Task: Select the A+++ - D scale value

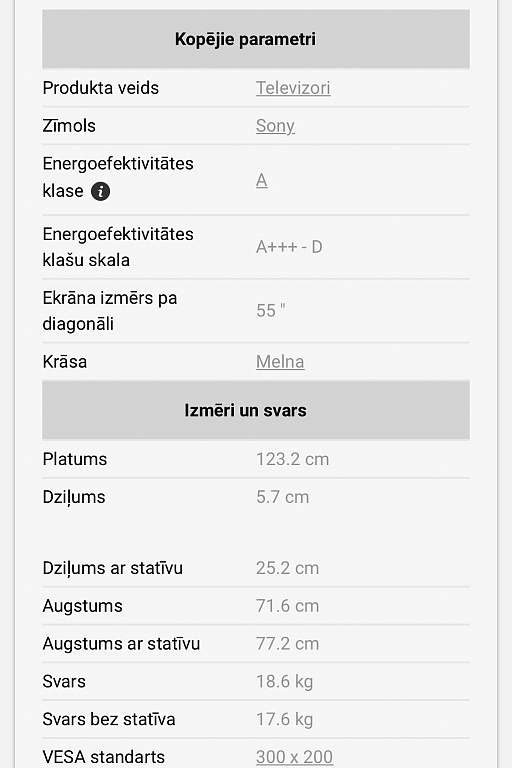Action: [289, 247]
